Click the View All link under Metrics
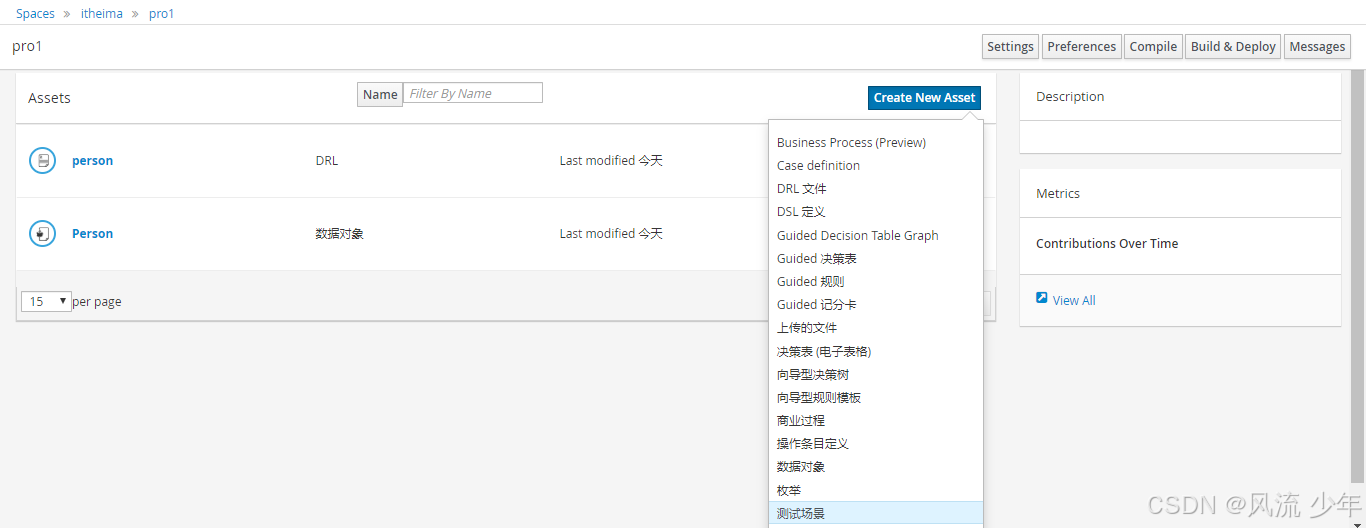1366x528 pixels. coord(1074,300)
